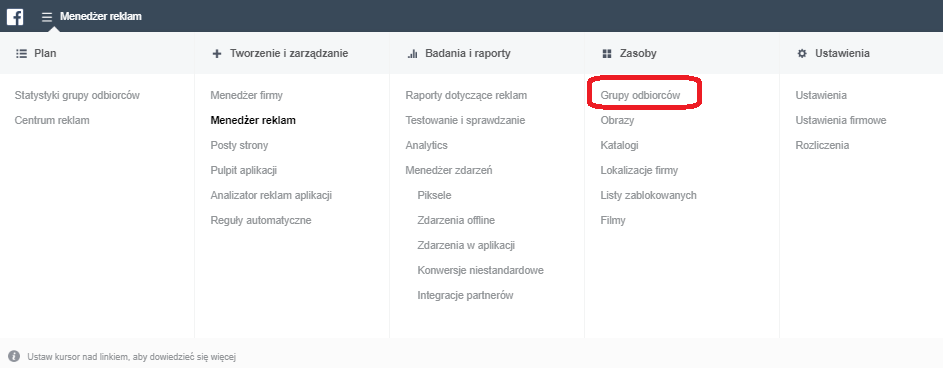Open Raporty dotyczące reklam

pos(466,95)
